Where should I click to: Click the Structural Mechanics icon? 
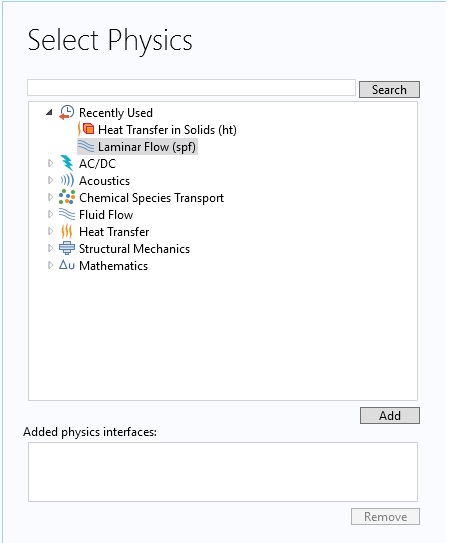(x=67, y=248)
